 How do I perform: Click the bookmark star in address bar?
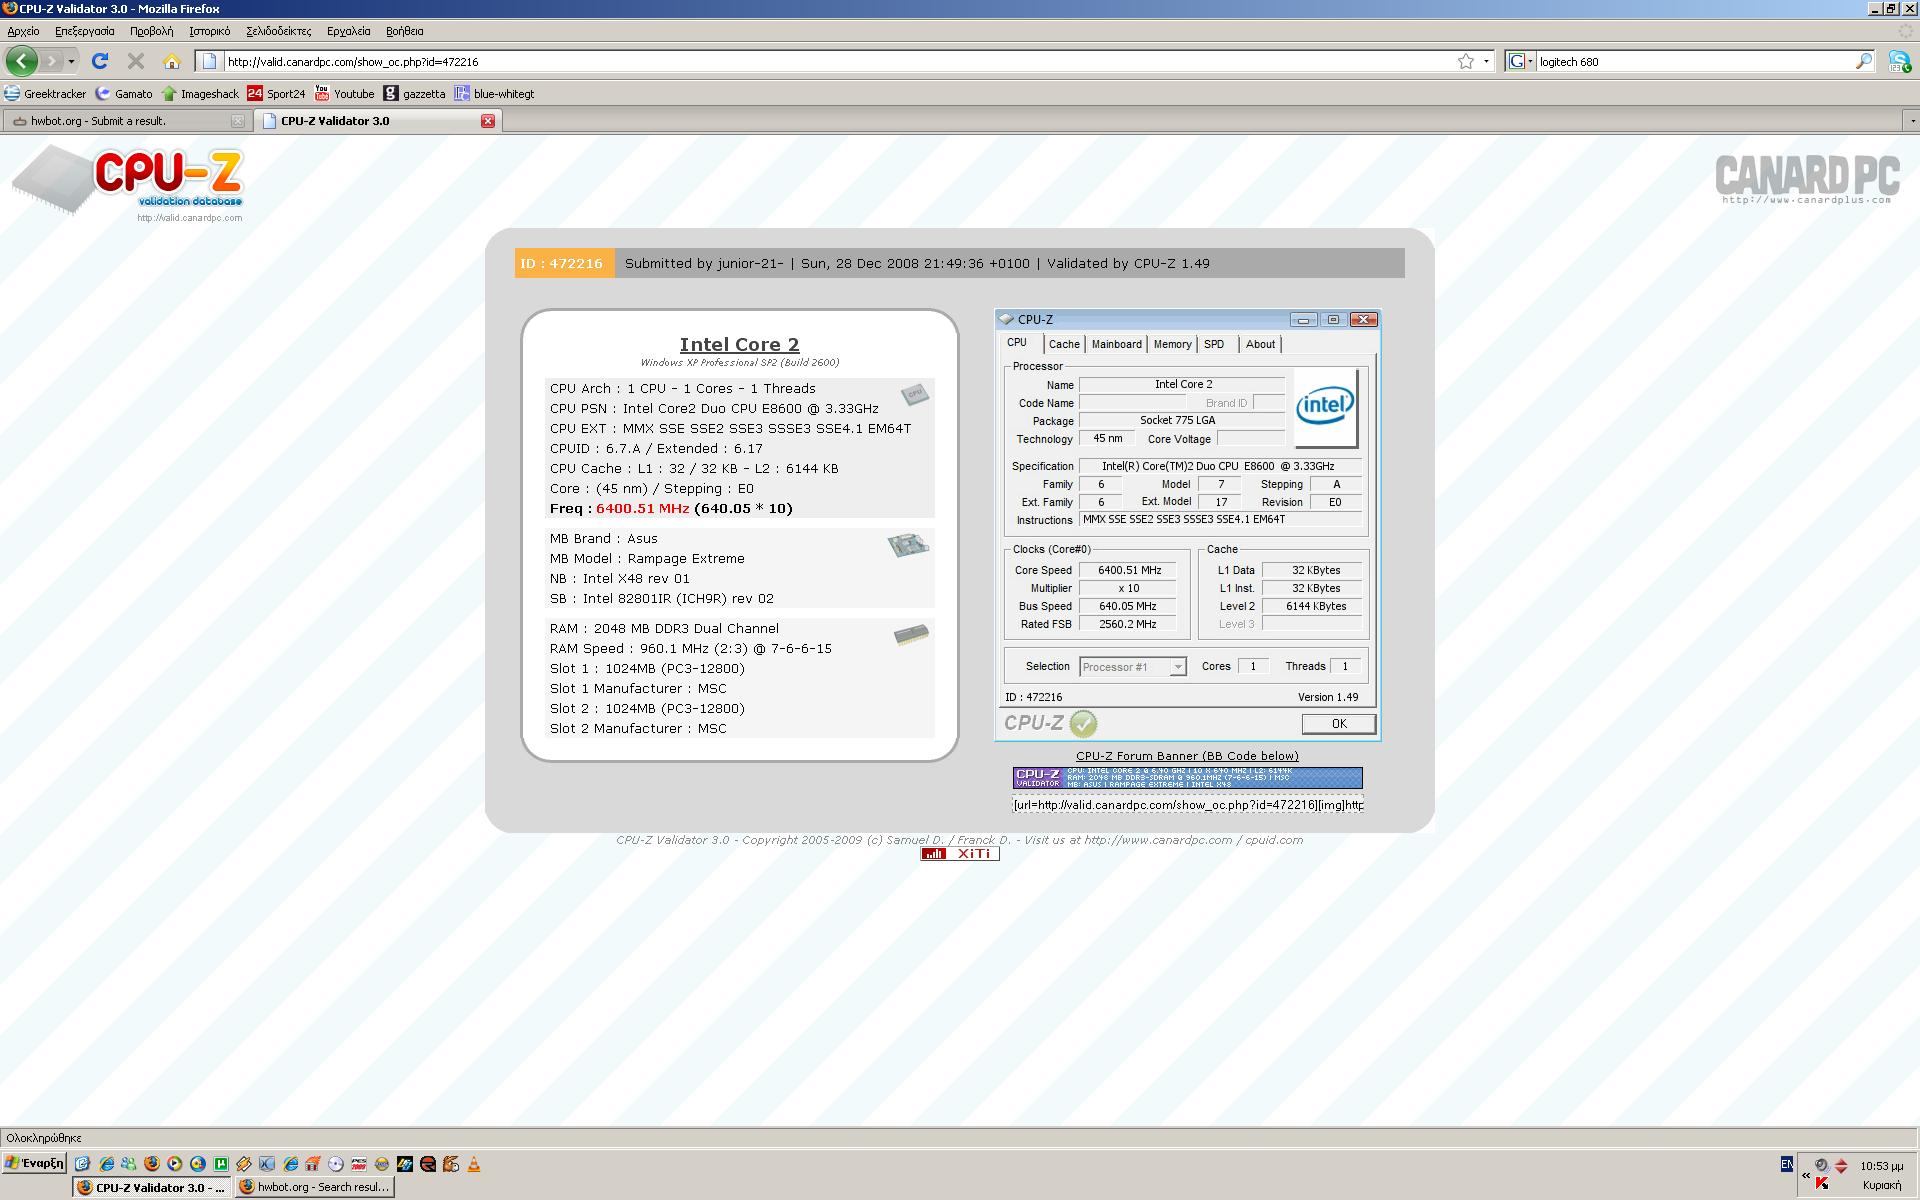(1466, 61)
